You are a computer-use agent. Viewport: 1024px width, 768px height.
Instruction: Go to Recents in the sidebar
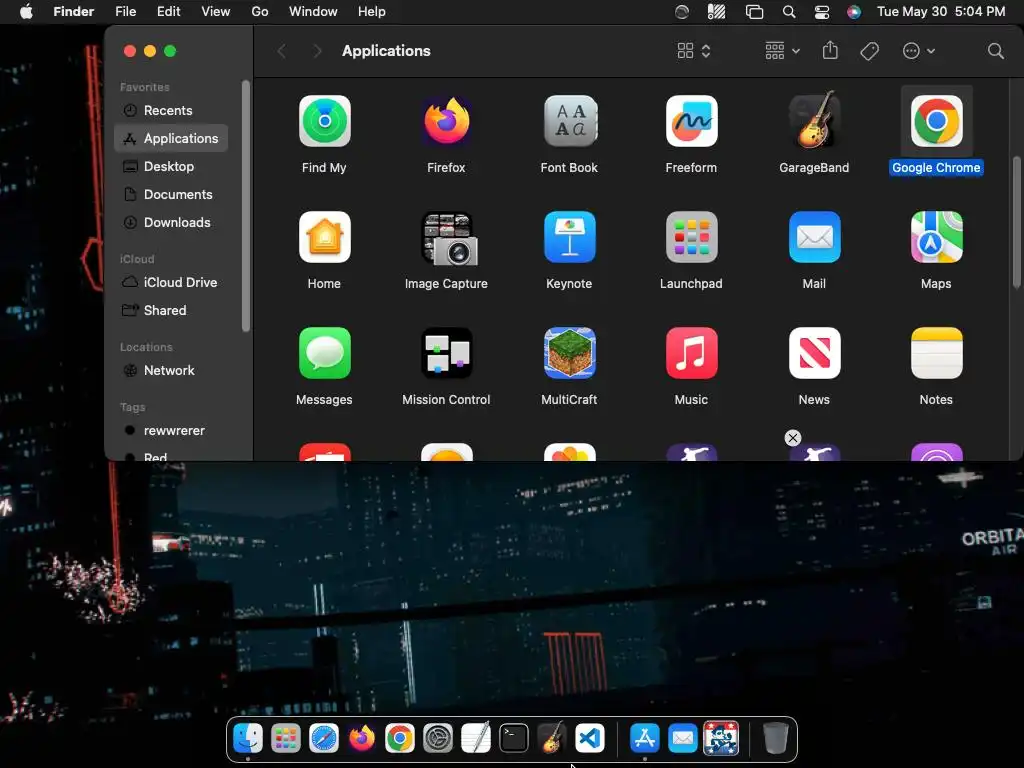171,110
